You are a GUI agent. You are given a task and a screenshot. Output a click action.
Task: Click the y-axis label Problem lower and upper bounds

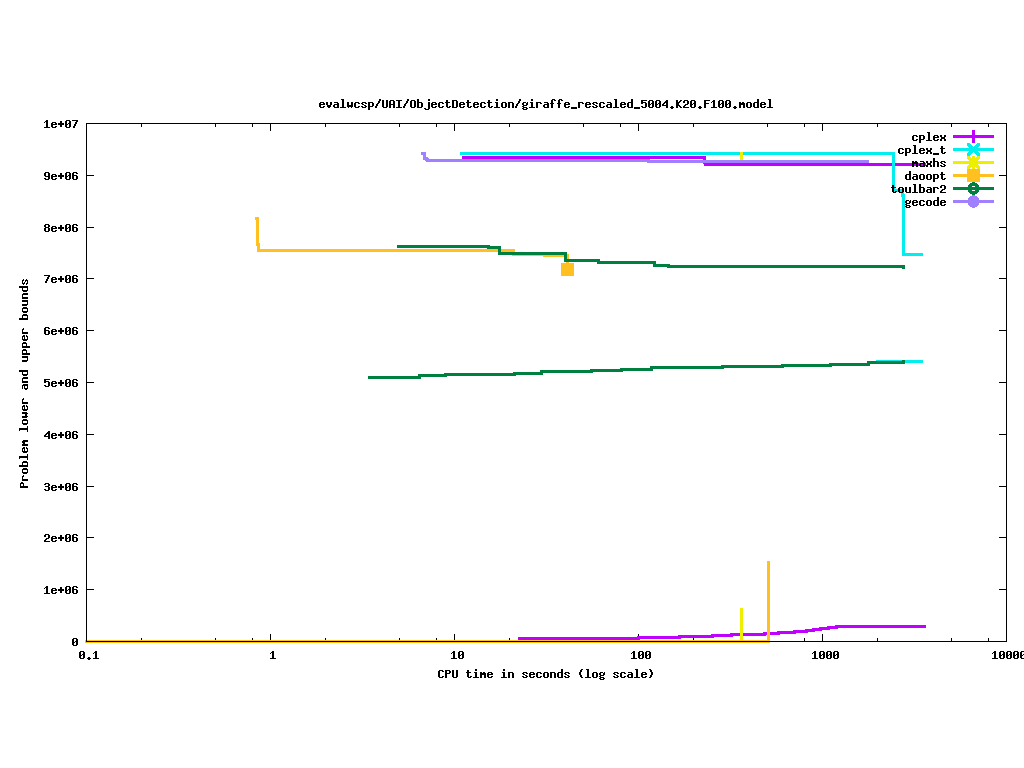[x=25, y=384]
